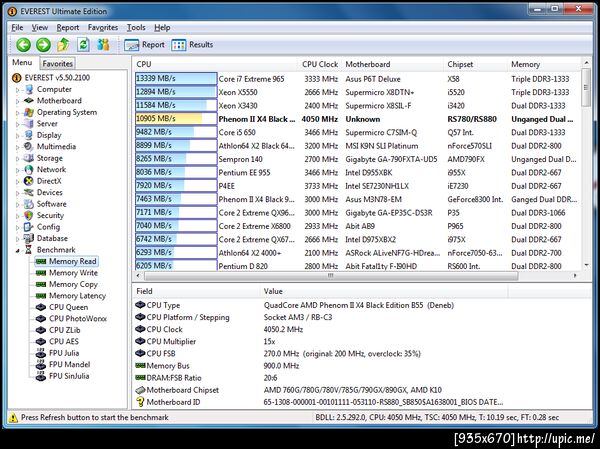Click the 10905 MB/s yellow result bar

(x=176, y=119)
